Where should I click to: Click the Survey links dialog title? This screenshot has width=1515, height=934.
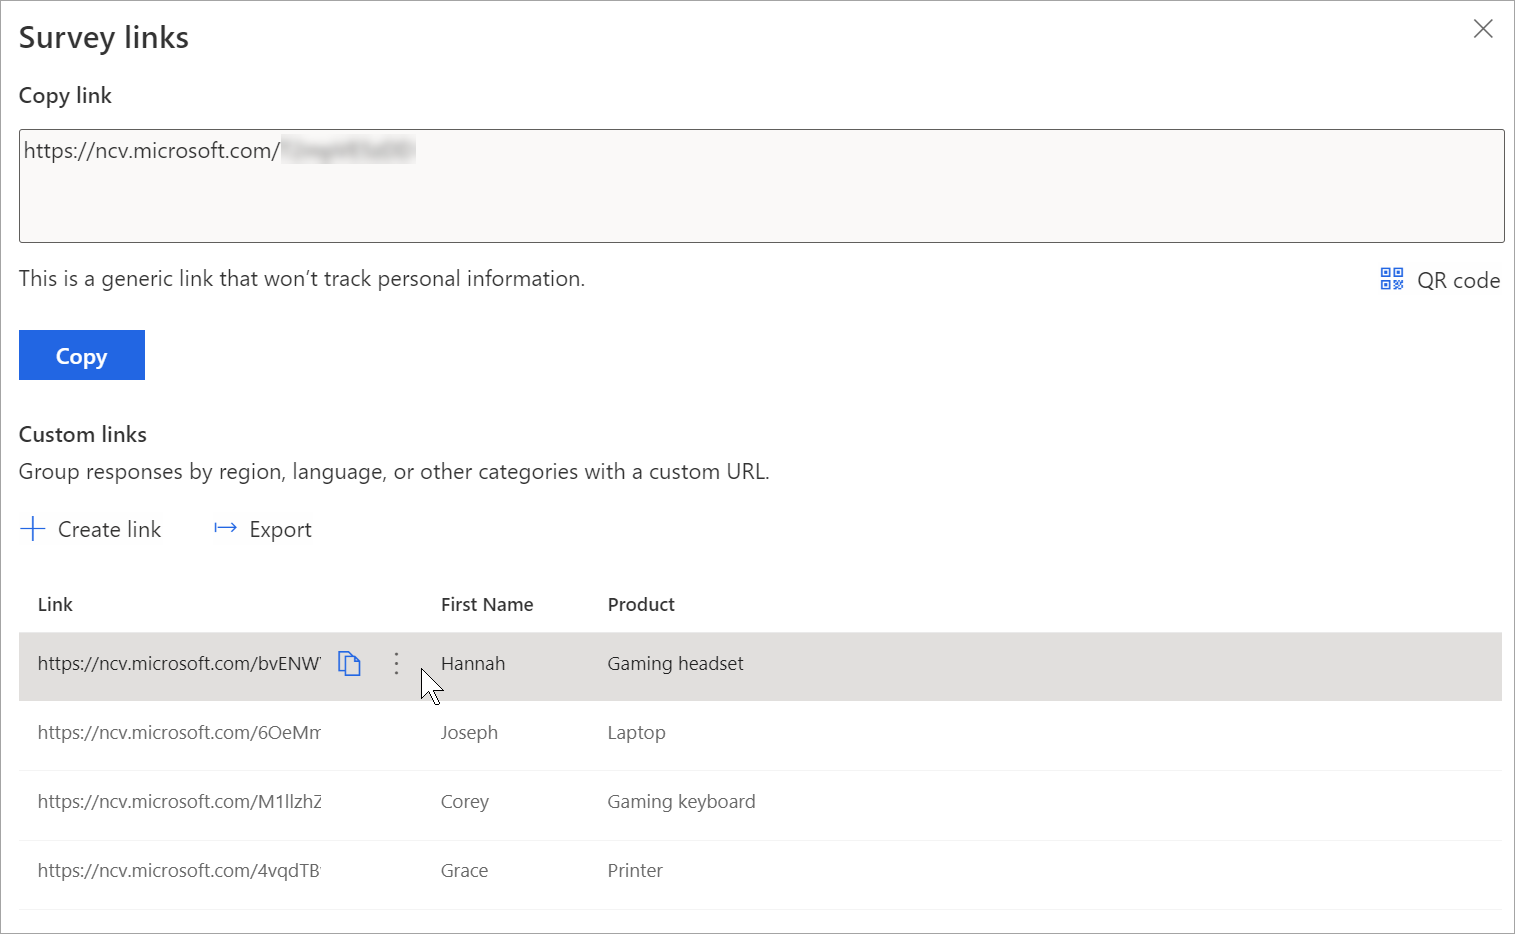click(103, 37)
